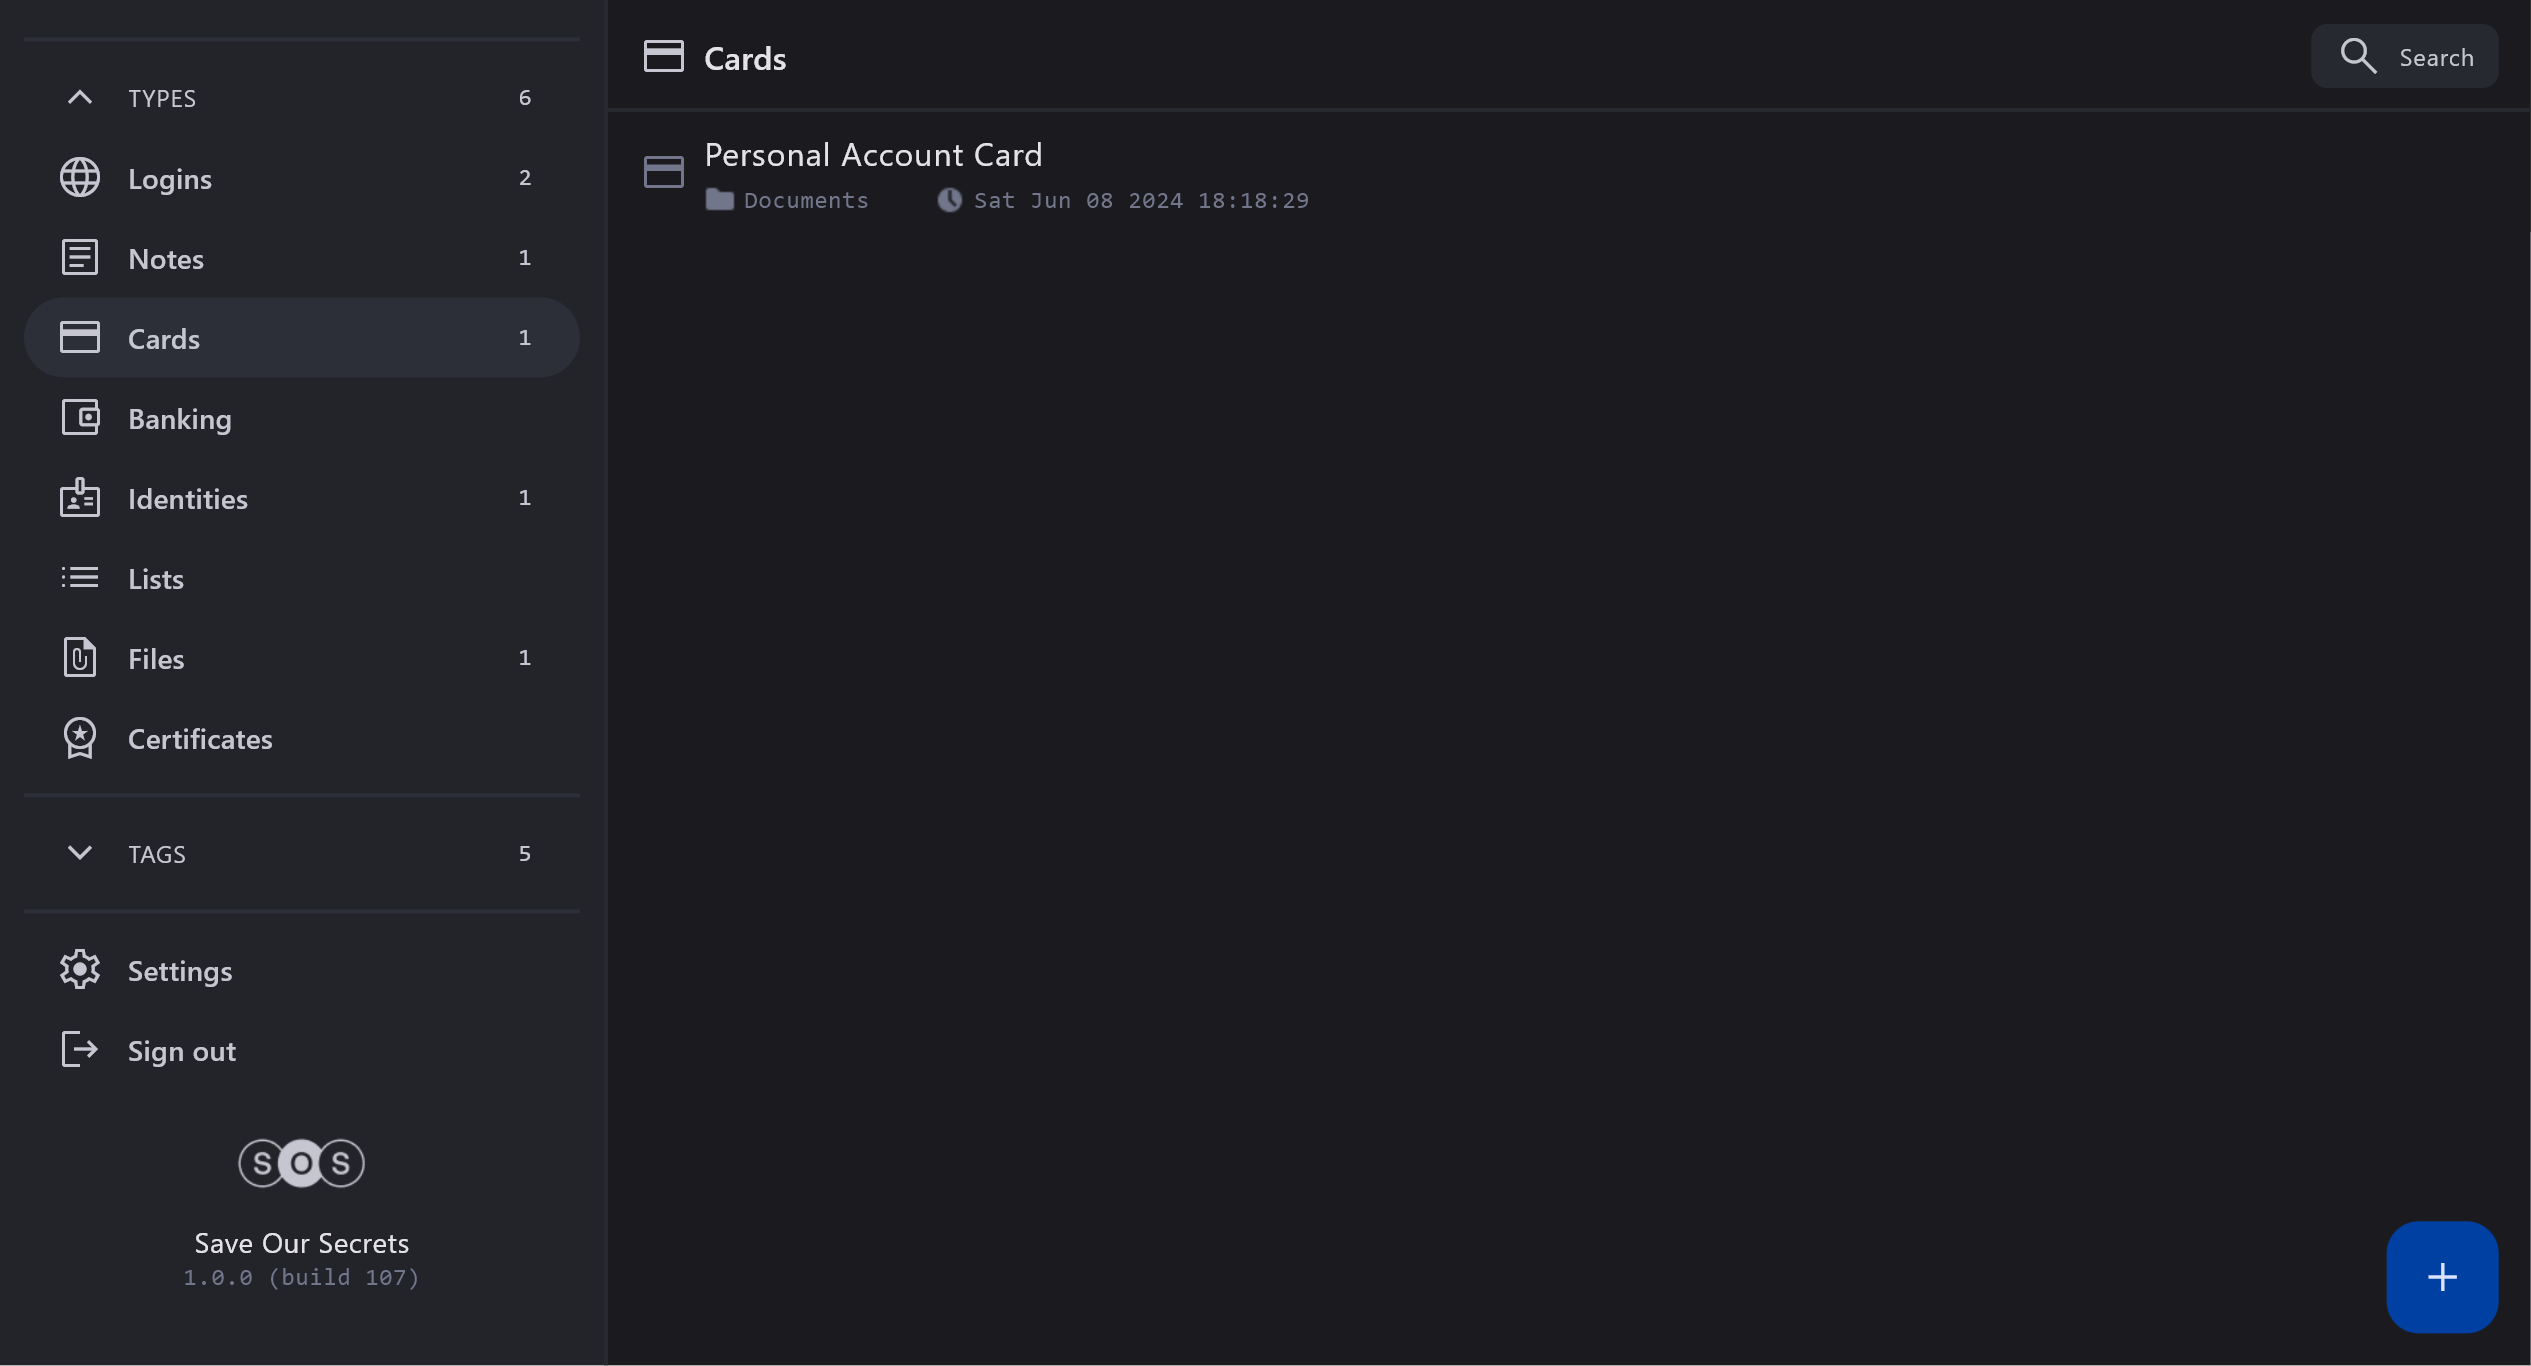2531x1366 pixels.
Task: Click the Sign out label
Action: click(x=182, y=1051)
